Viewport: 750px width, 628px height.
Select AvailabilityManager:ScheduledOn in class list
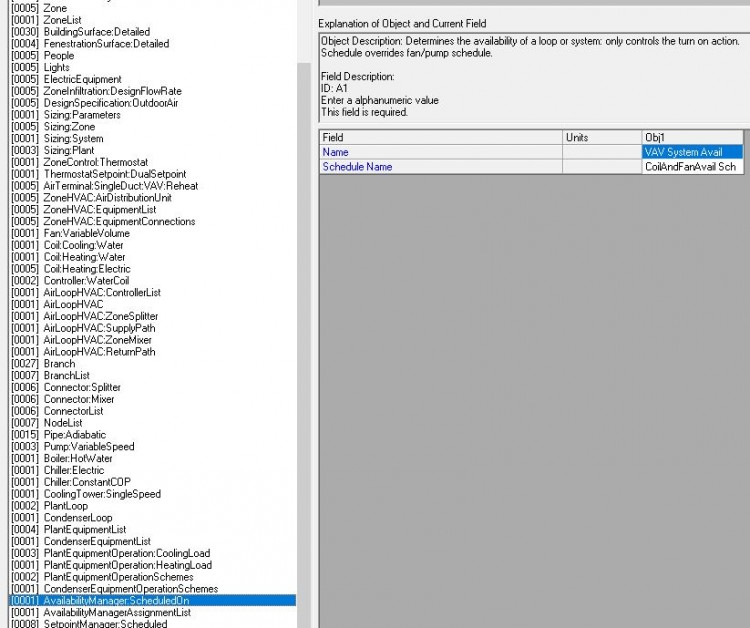116,601
